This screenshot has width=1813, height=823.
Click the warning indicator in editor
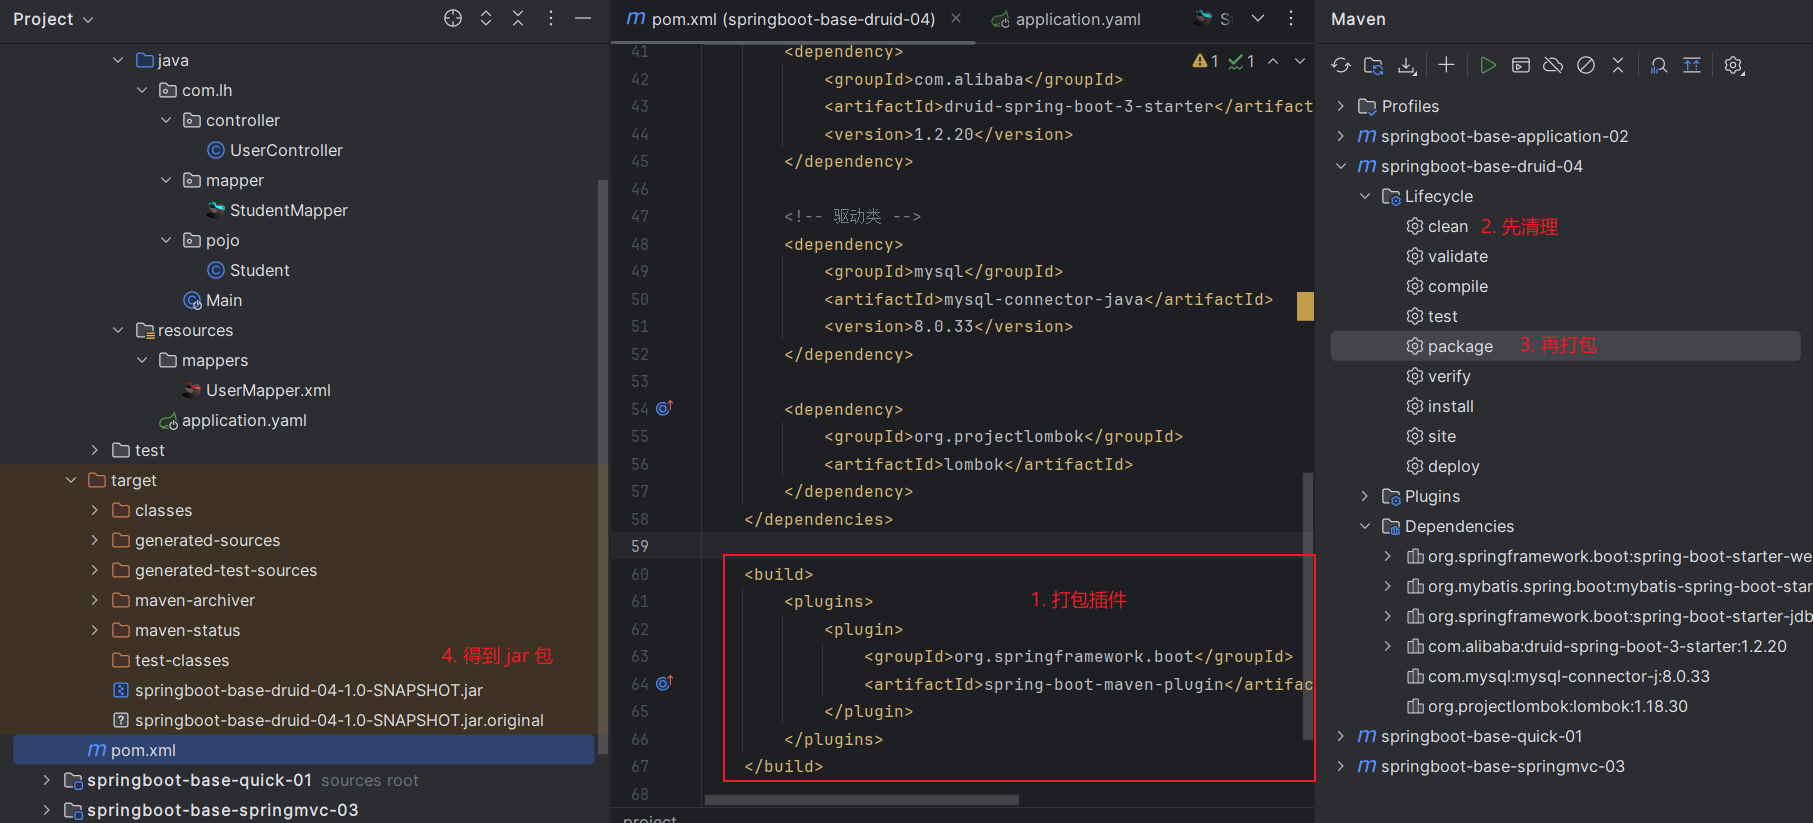point(1206,61)
